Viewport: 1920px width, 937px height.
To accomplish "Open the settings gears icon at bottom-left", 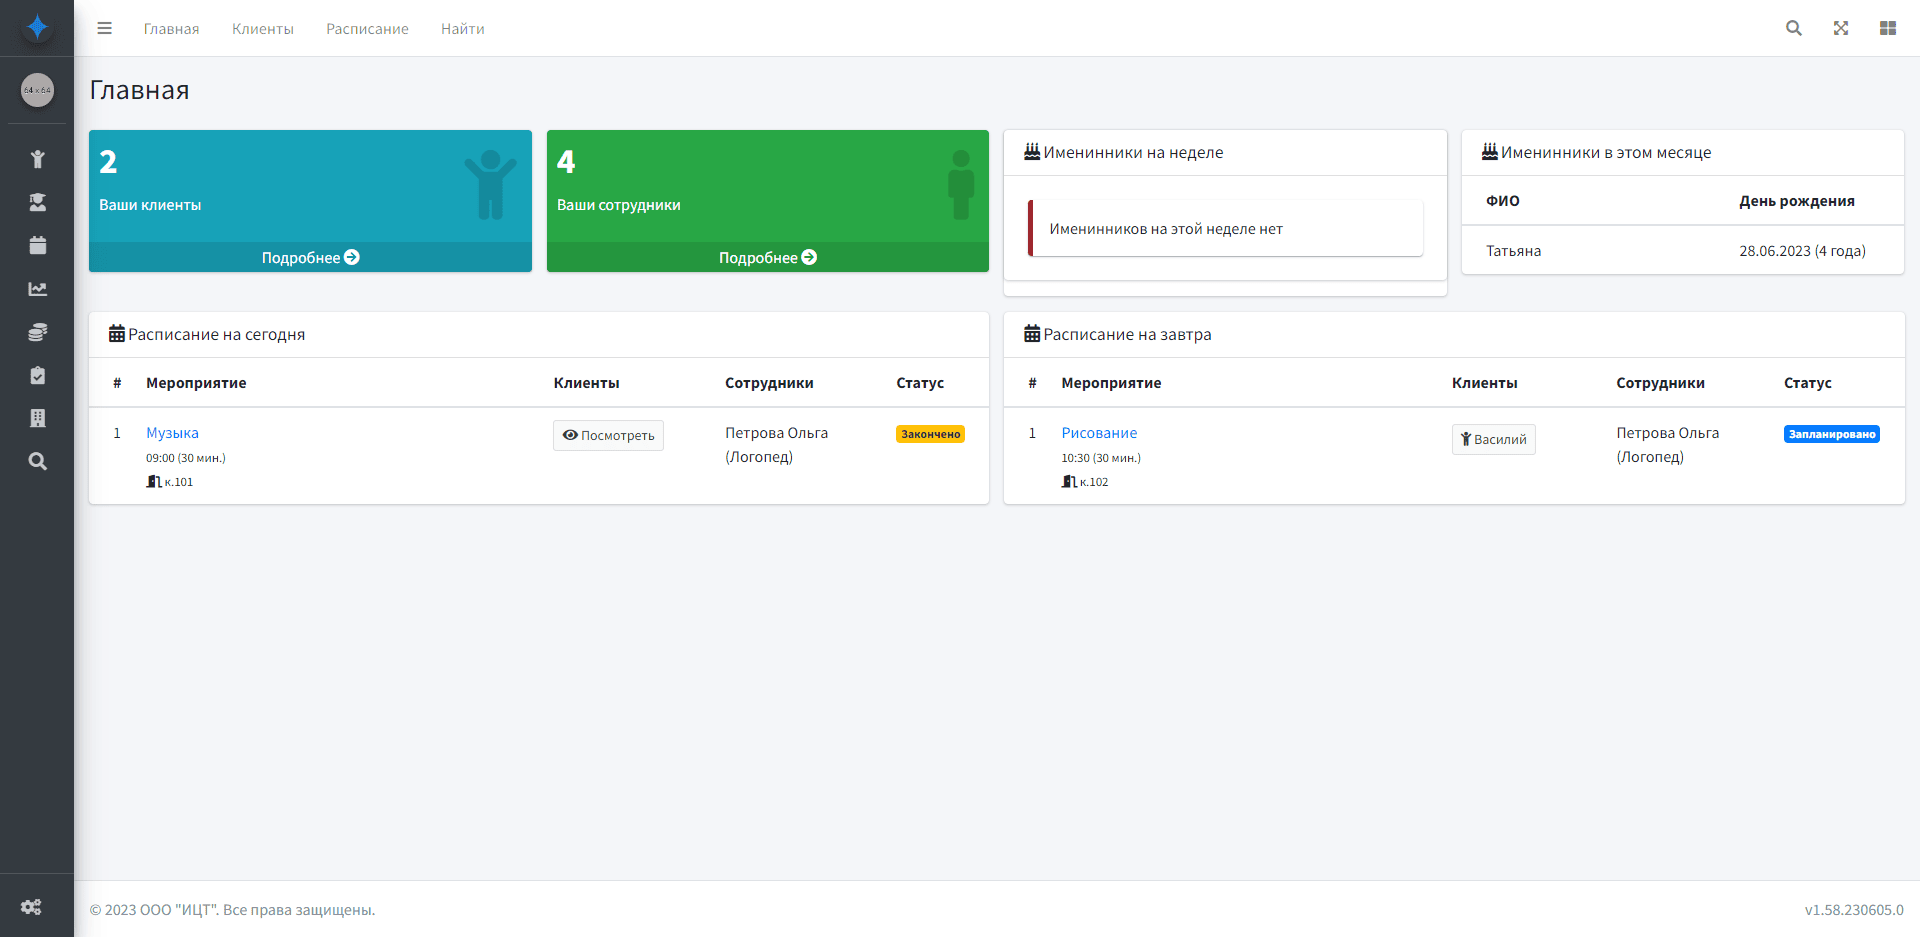I will point(31,907).
